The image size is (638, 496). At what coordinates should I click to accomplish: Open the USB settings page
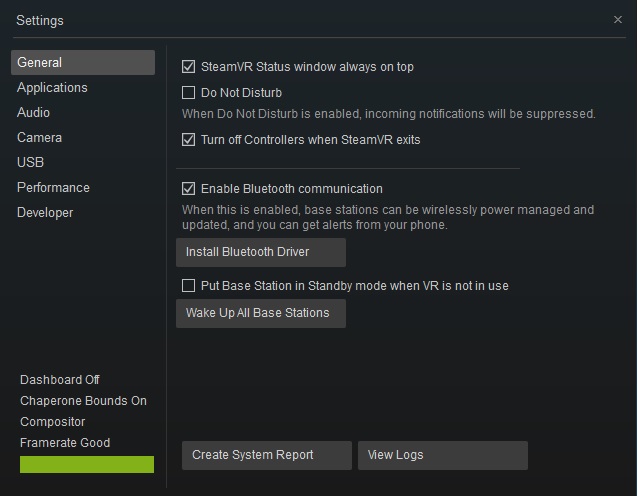pos(30,163)
